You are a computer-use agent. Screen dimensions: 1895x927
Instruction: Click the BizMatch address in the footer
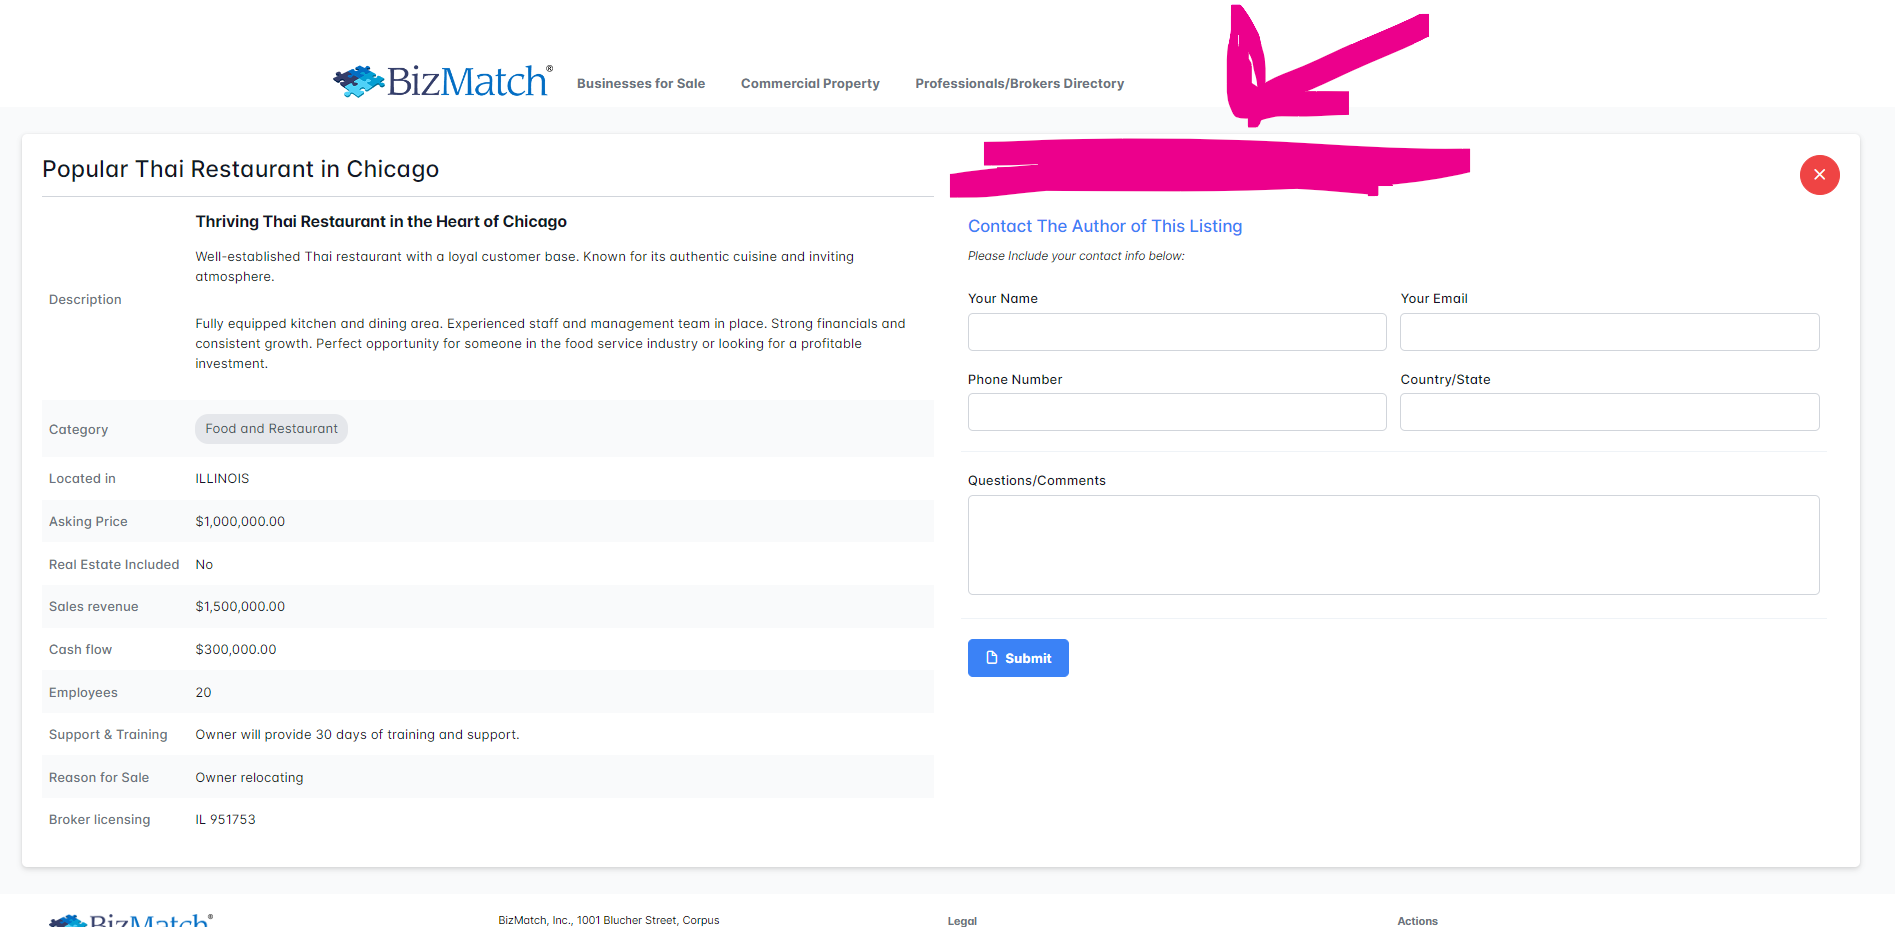pos(608,920)
